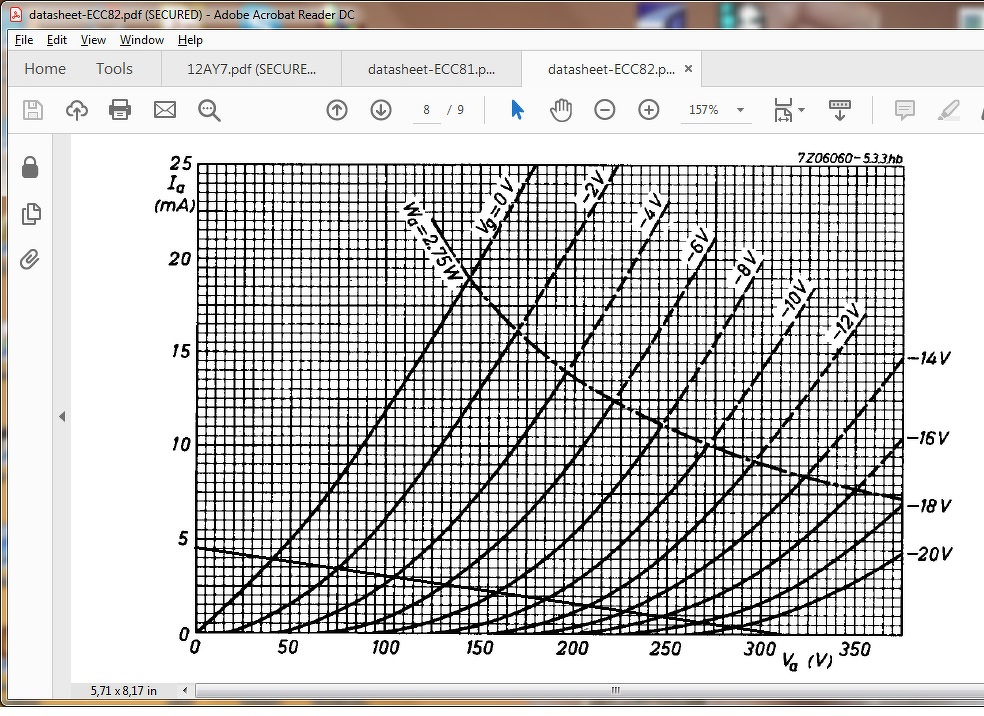The width and height of the screenshot is (984, 716).
Task: Activate the Hand pan tool
Action: 561,110
